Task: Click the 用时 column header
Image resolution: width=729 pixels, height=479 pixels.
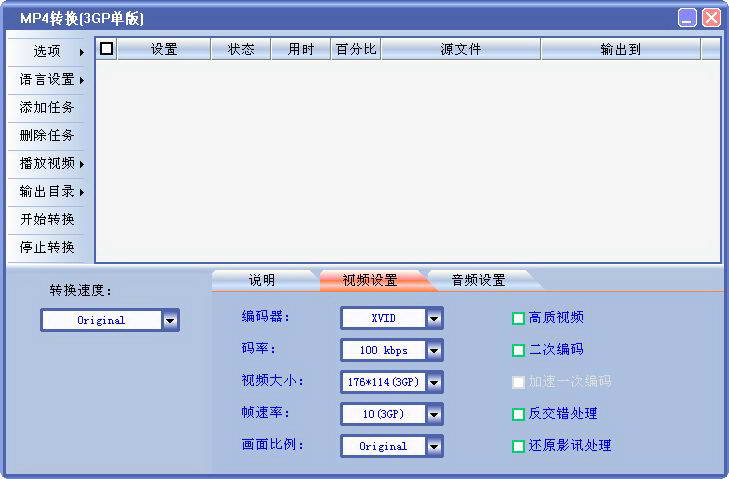Action: click(301, 49)
